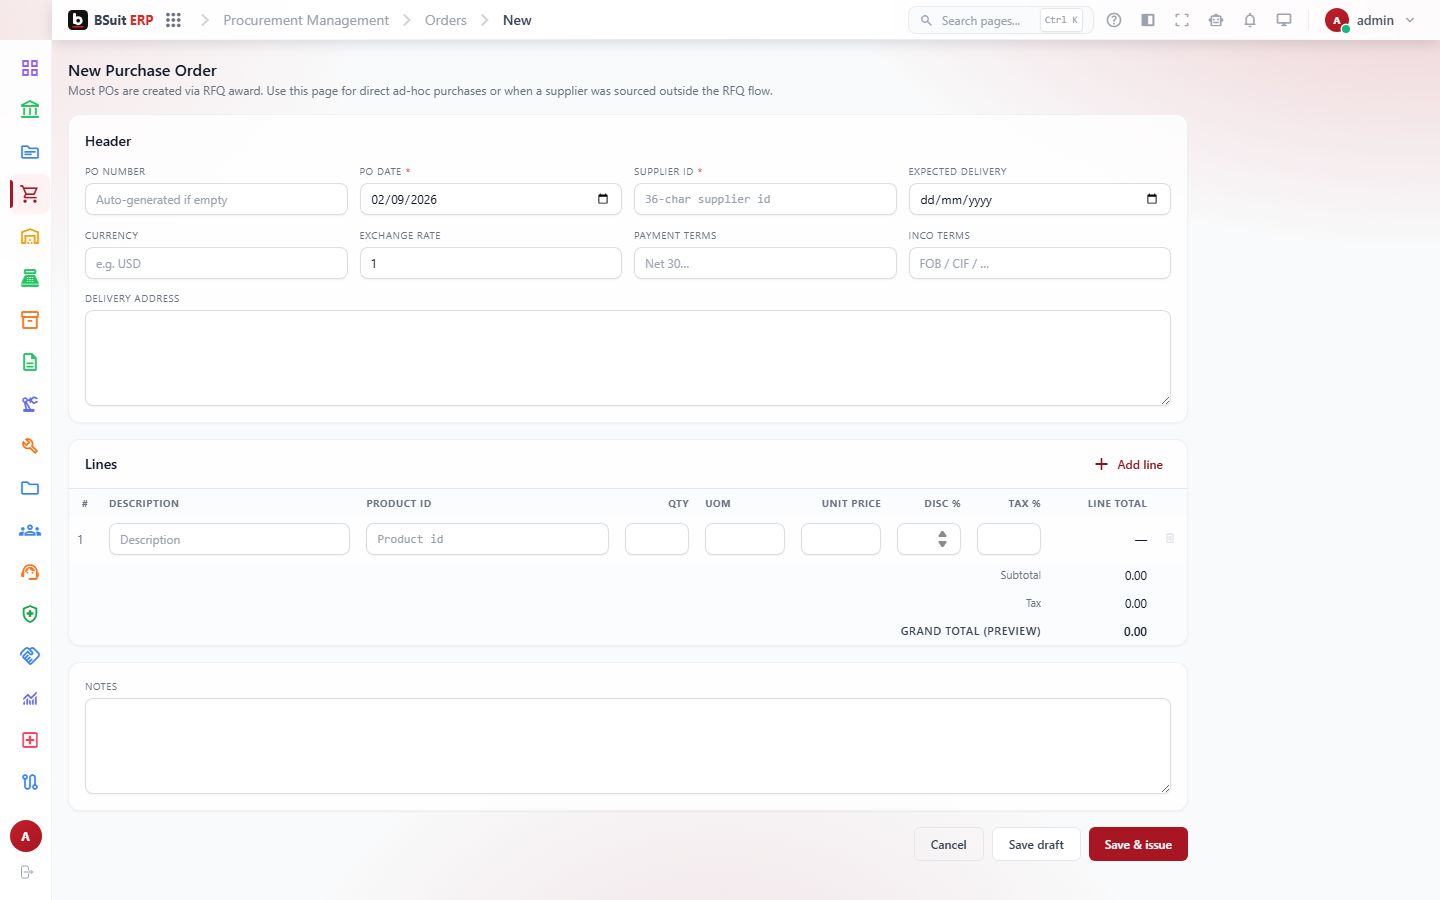Open the orange archive box sidebar icon

(30, 320)
